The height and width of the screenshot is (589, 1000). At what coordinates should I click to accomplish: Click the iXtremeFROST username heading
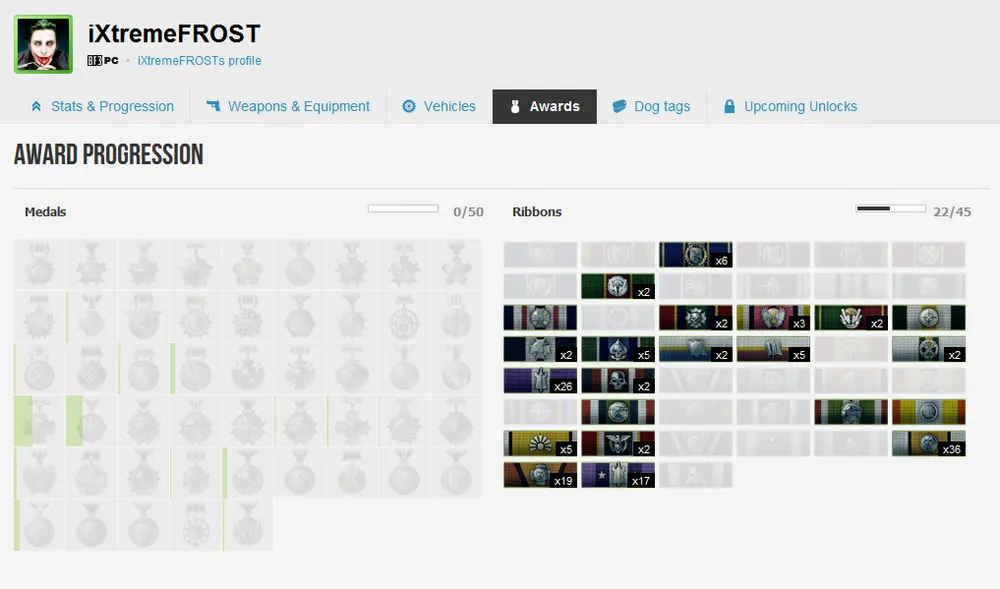[x=174, y=34]
